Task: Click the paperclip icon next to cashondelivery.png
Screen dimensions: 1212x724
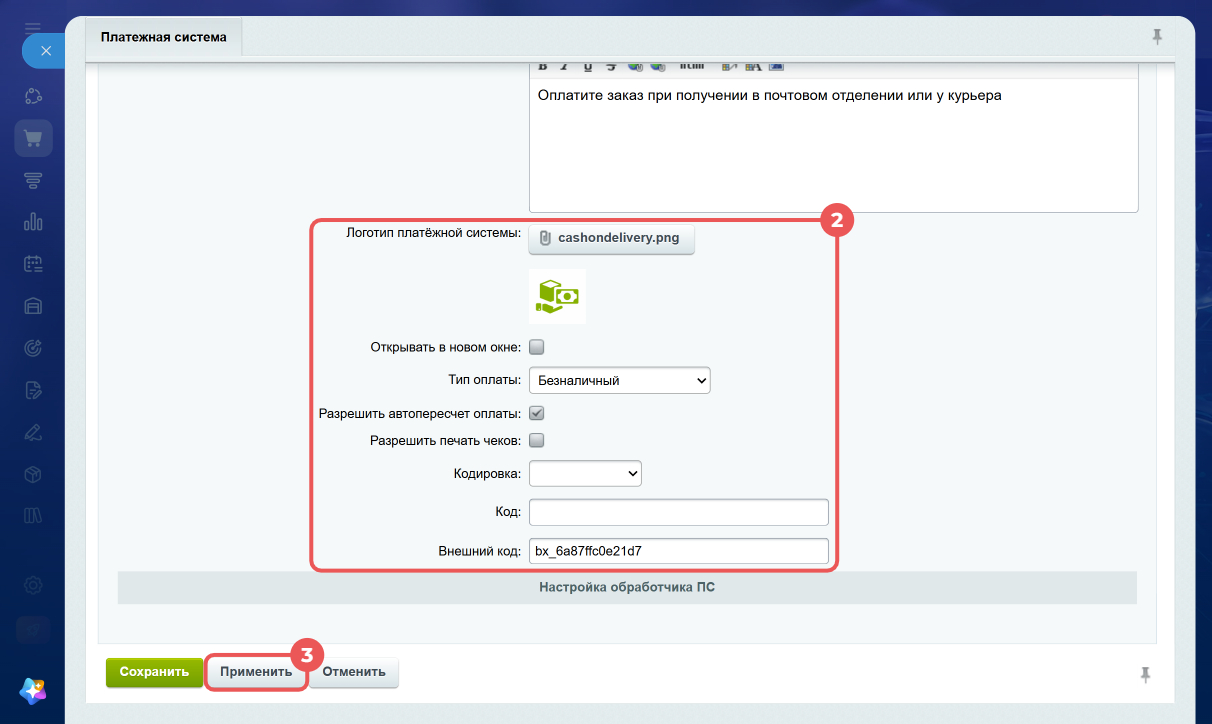Action: (x=545, y=238)
